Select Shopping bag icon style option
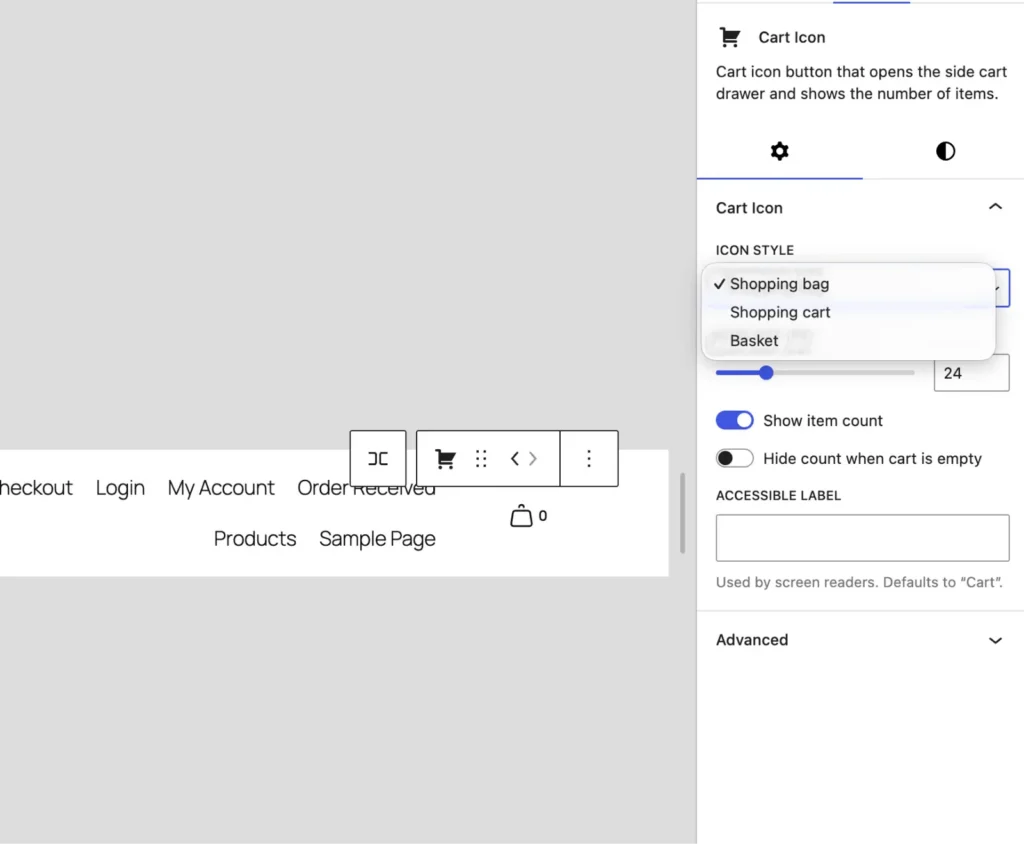Screen dimensions: 1024x844 coord(848,284)
